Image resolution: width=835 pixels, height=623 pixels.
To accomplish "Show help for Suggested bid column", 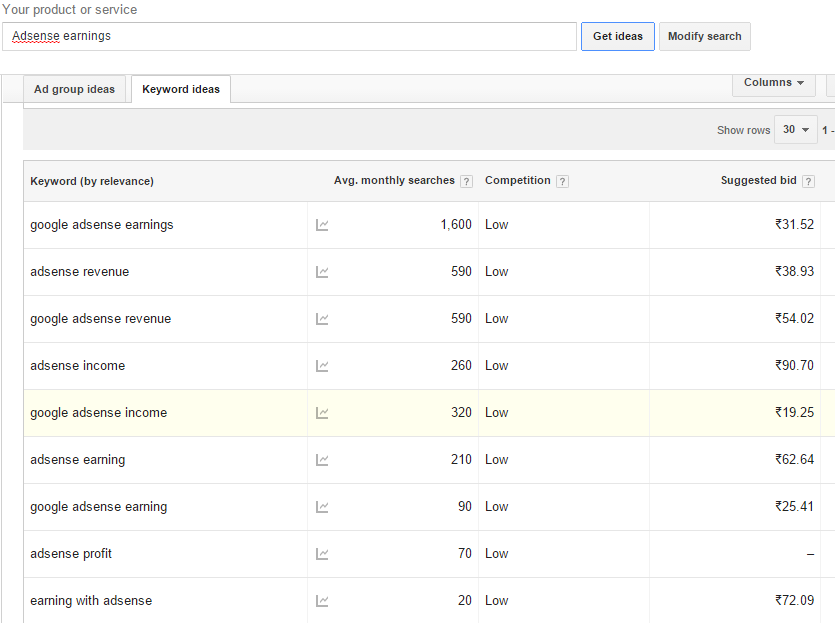I will (x=808, y=182).
